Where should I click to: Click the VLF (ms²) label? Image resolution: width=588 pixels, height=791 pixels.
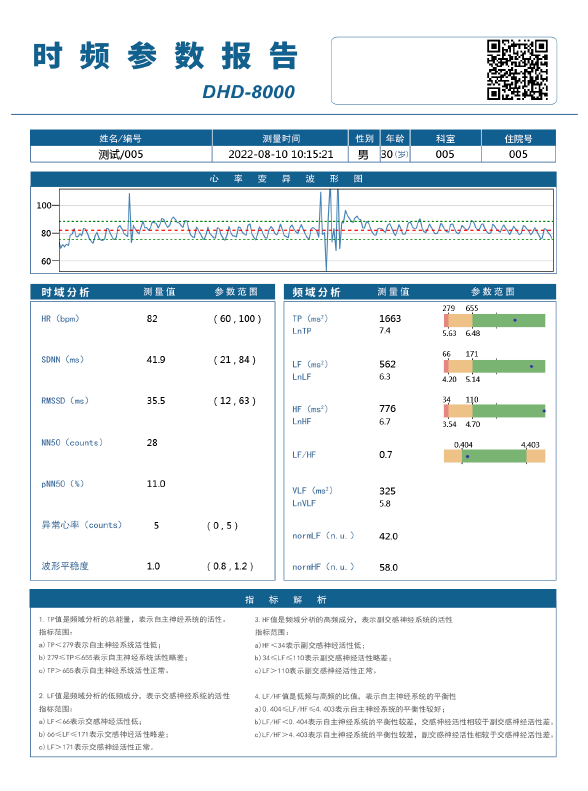[312, 490]
